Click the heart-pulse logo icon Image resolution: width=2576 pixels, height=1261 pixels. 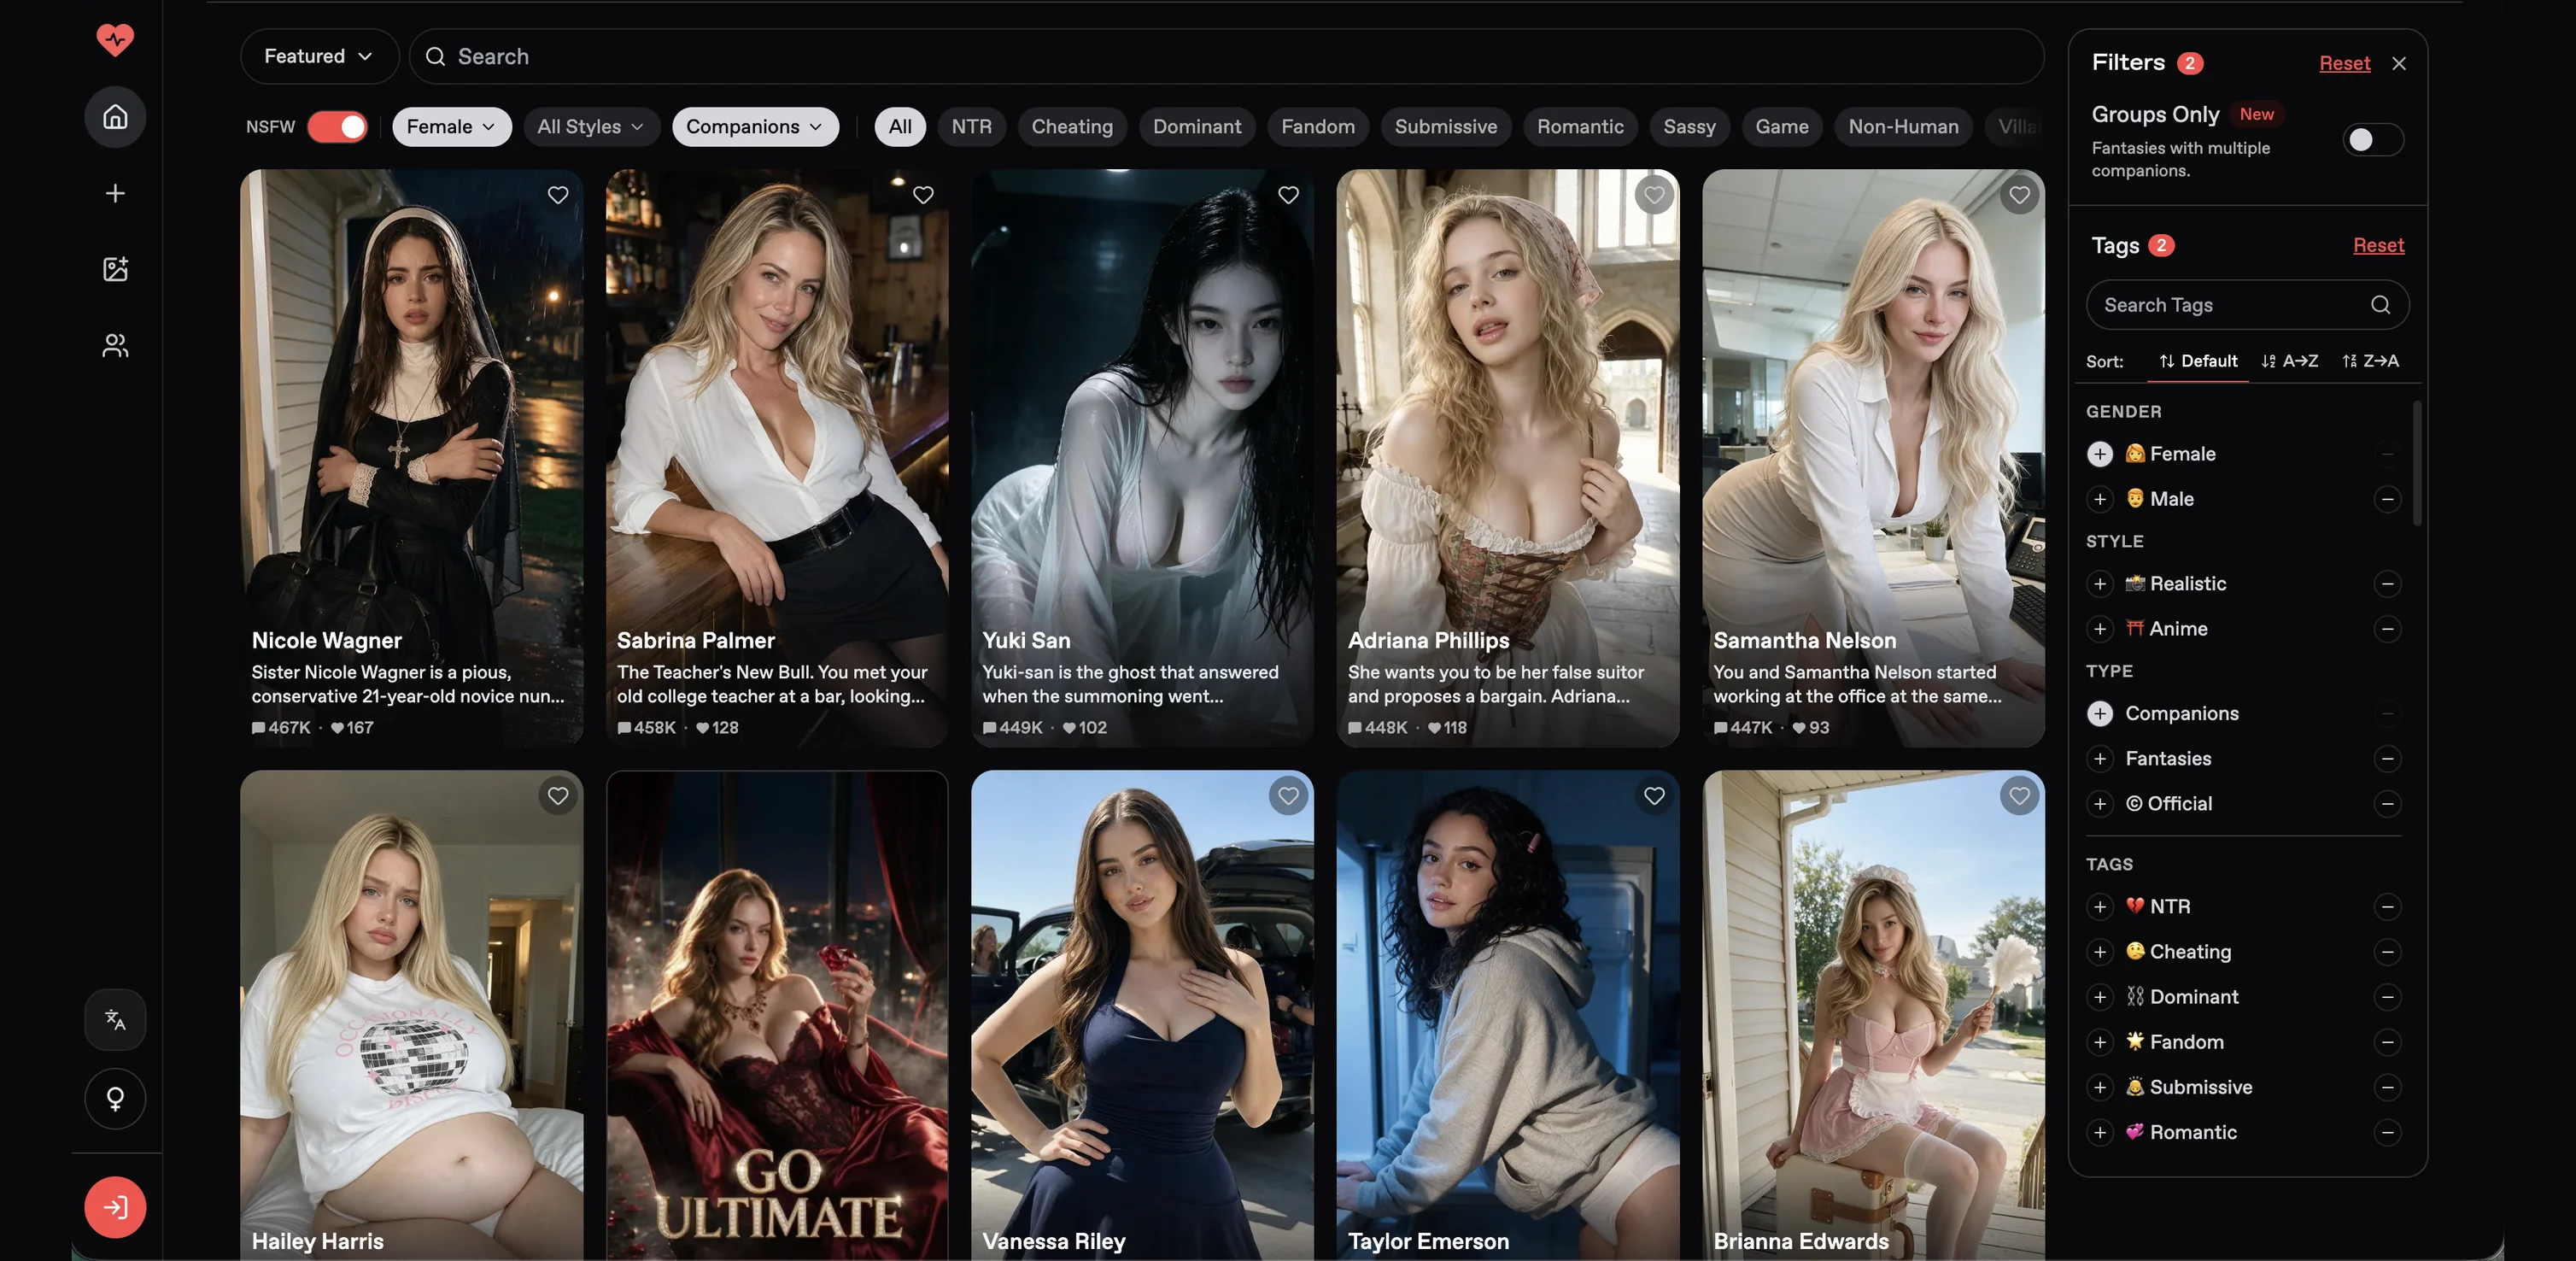[x=115, y=40]
